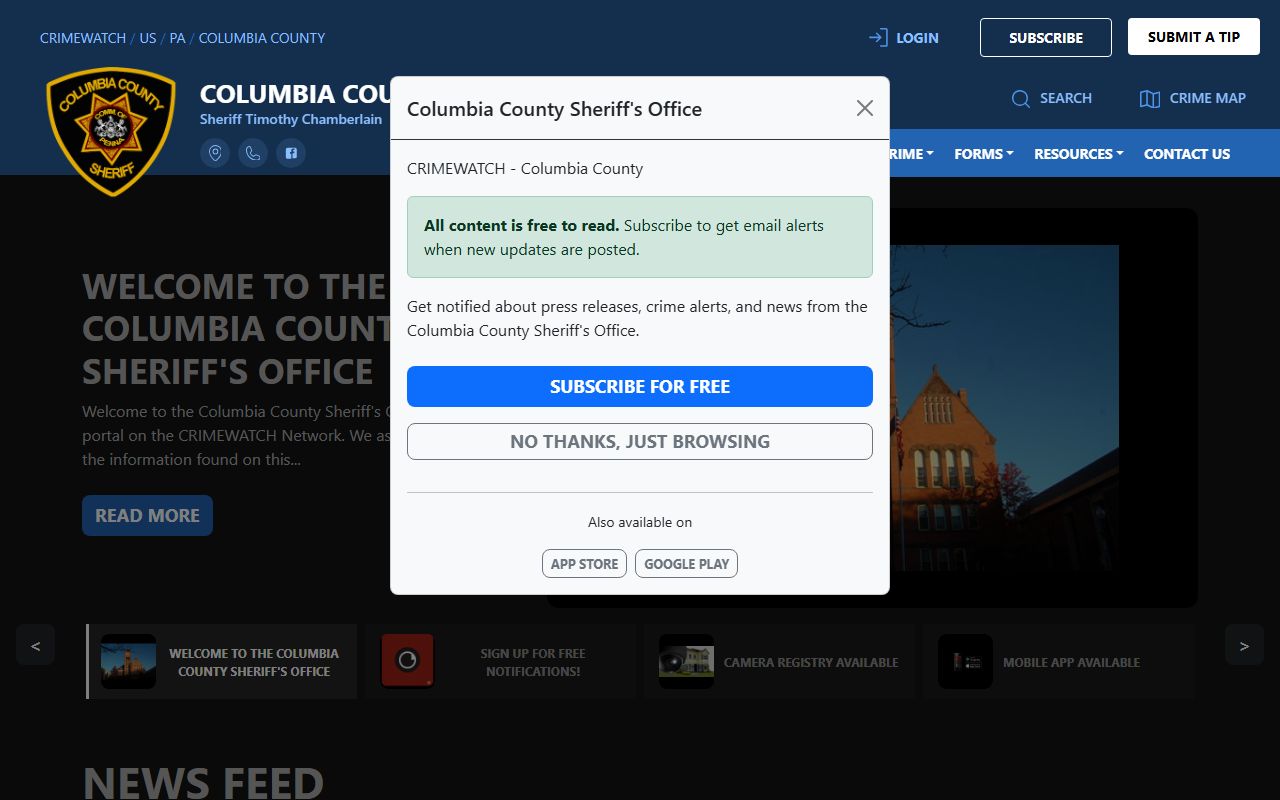This screenshot has width=1280, height=800.
Task: Open the SEARCH magnifier icon
Action: point(1021,98)
